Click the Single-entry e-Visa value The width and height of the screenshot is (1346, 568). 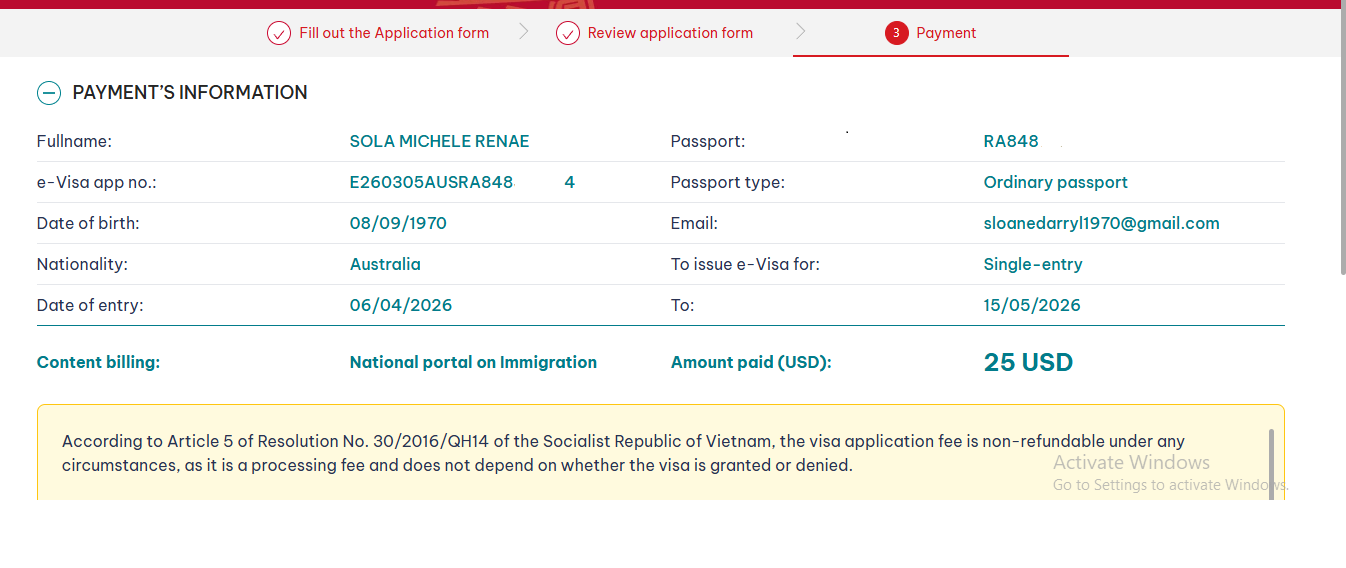tap(1033, 265)
